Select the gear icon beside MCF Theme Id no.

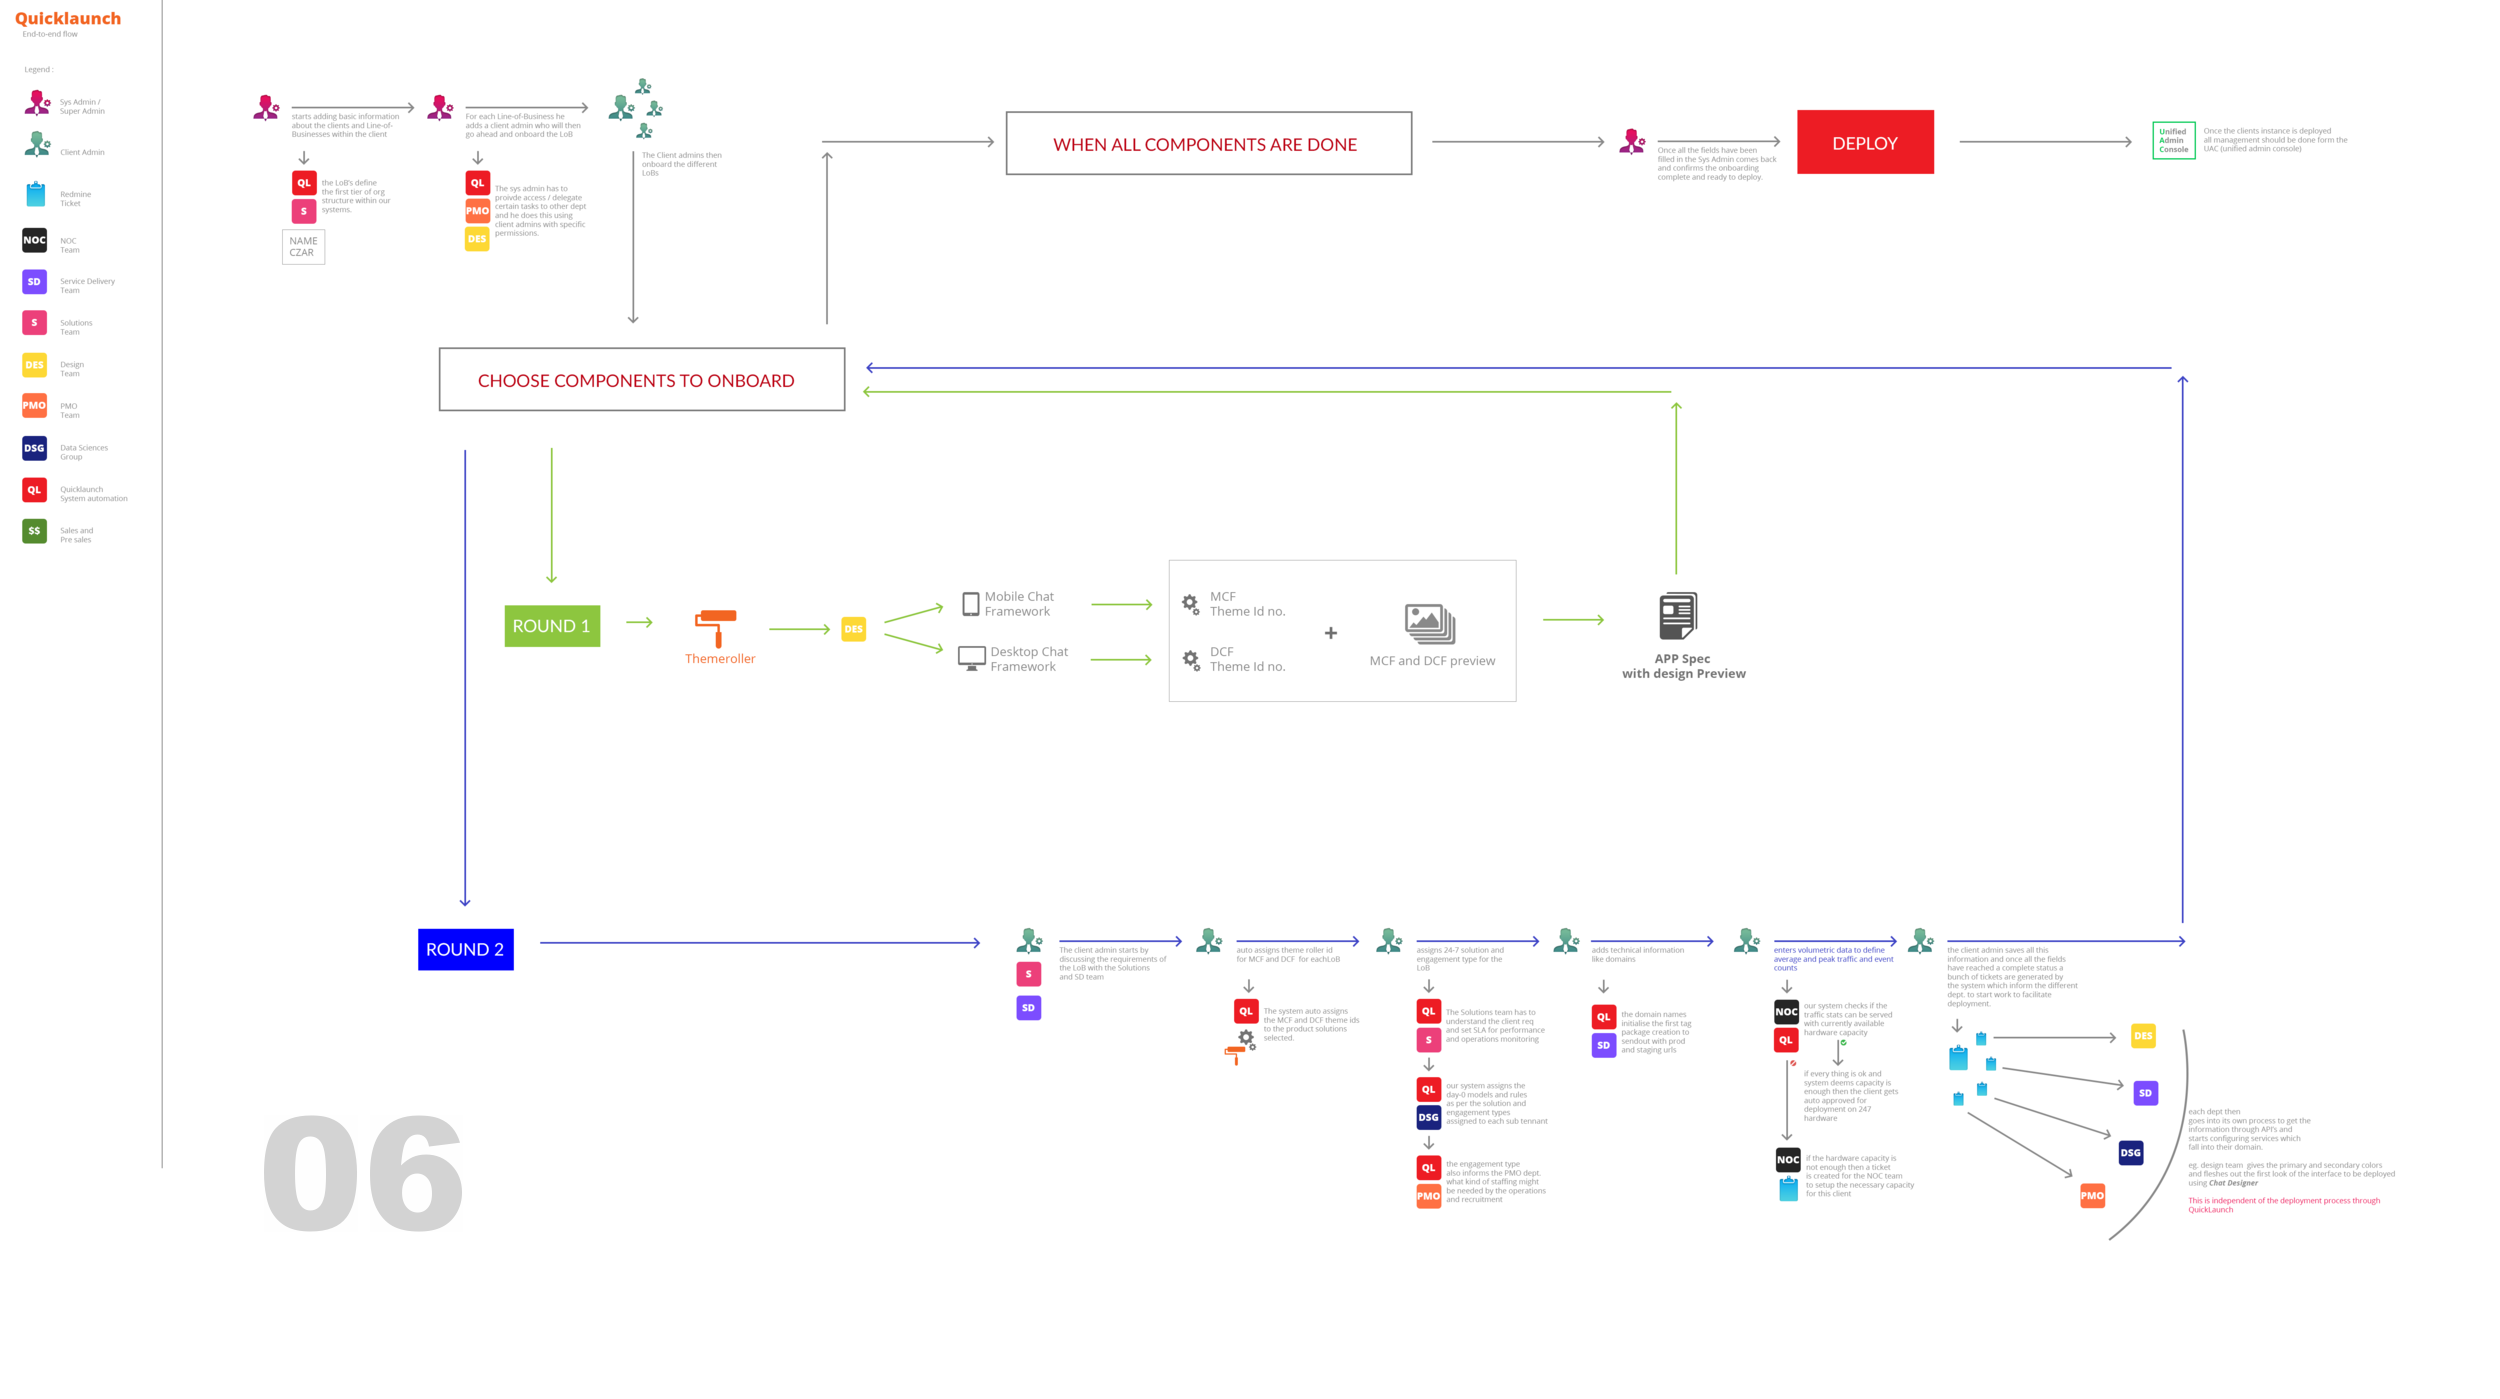(x=1190, y=604)
